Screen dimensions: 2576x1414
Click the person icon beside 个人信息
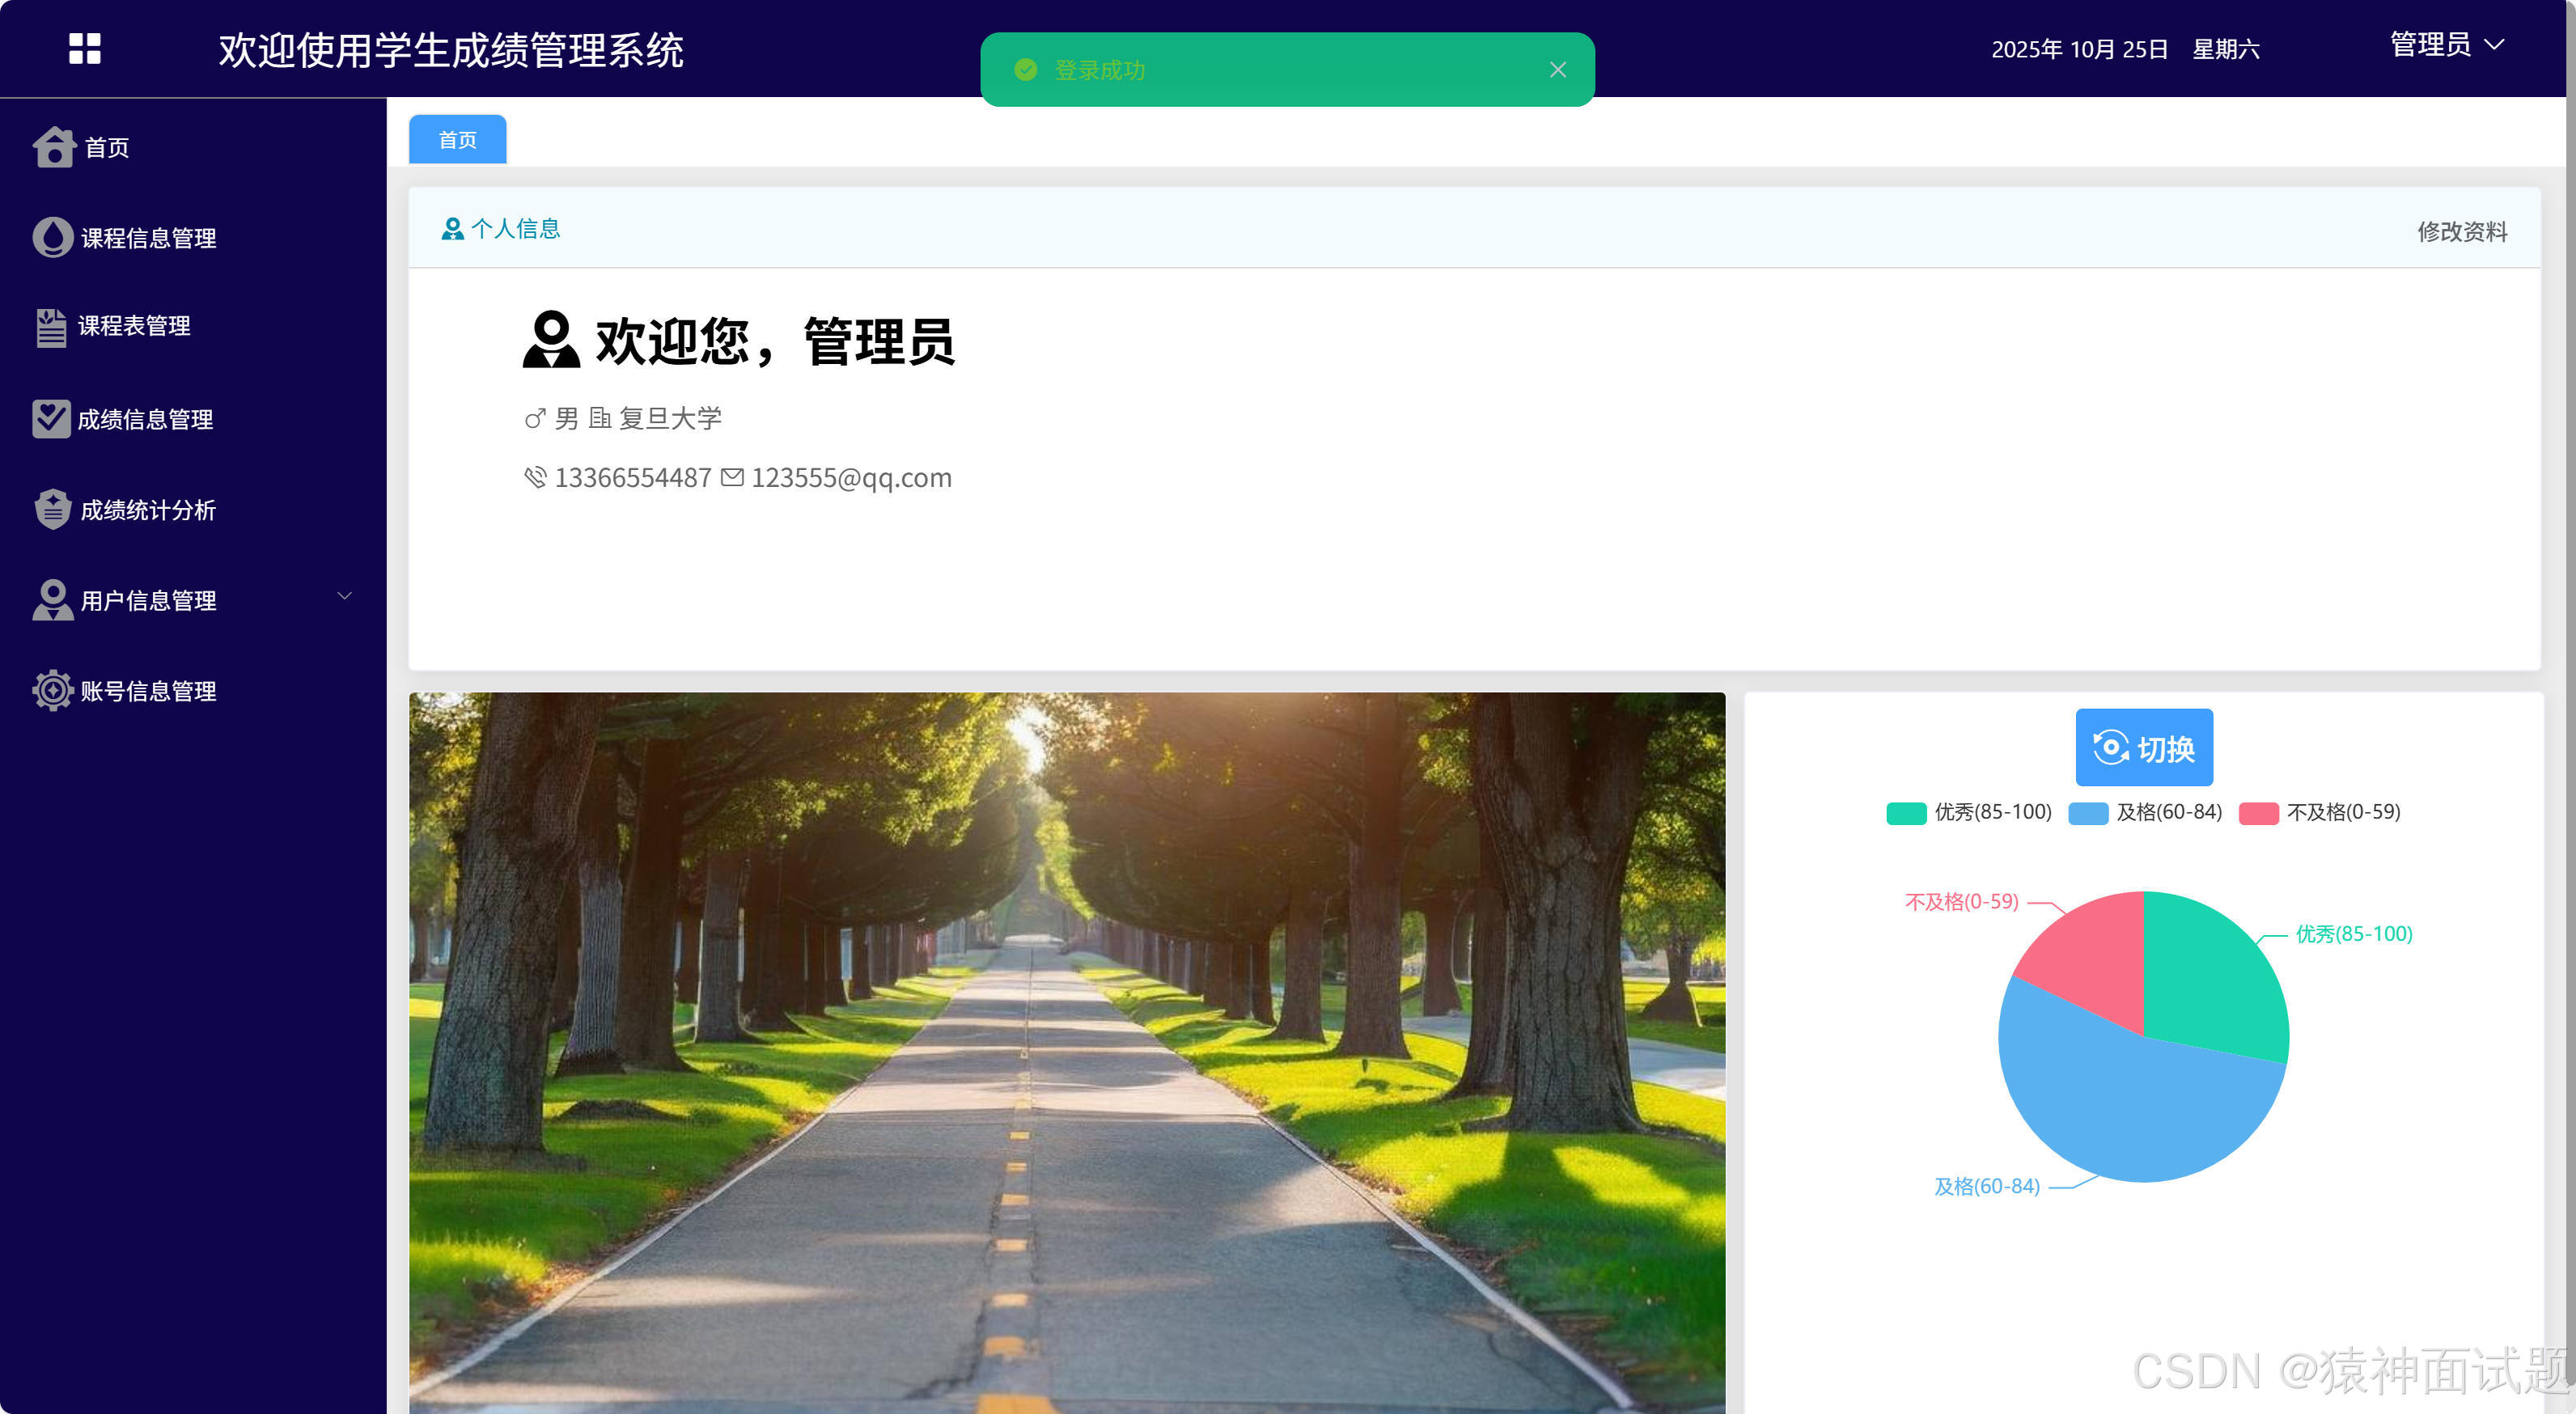pyautogui.click(x=452, y=228)
